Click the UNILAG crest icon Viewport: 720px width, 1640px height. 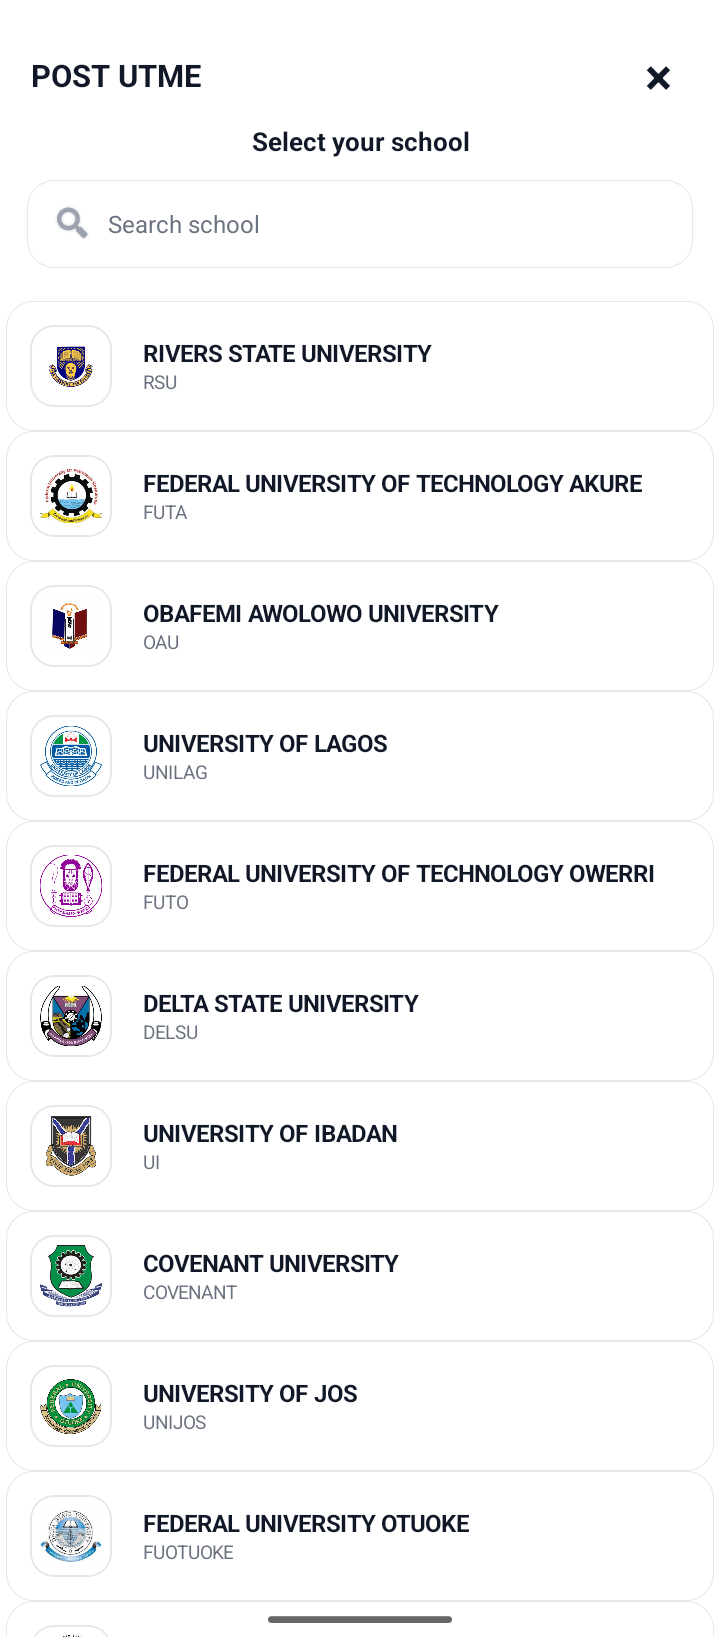click(71, 756)
